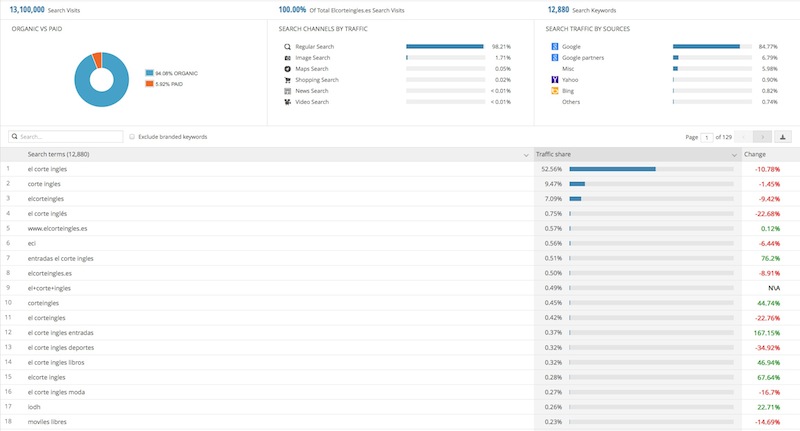Select keyword 'www.elcorteingles.es'

(58, 229)
